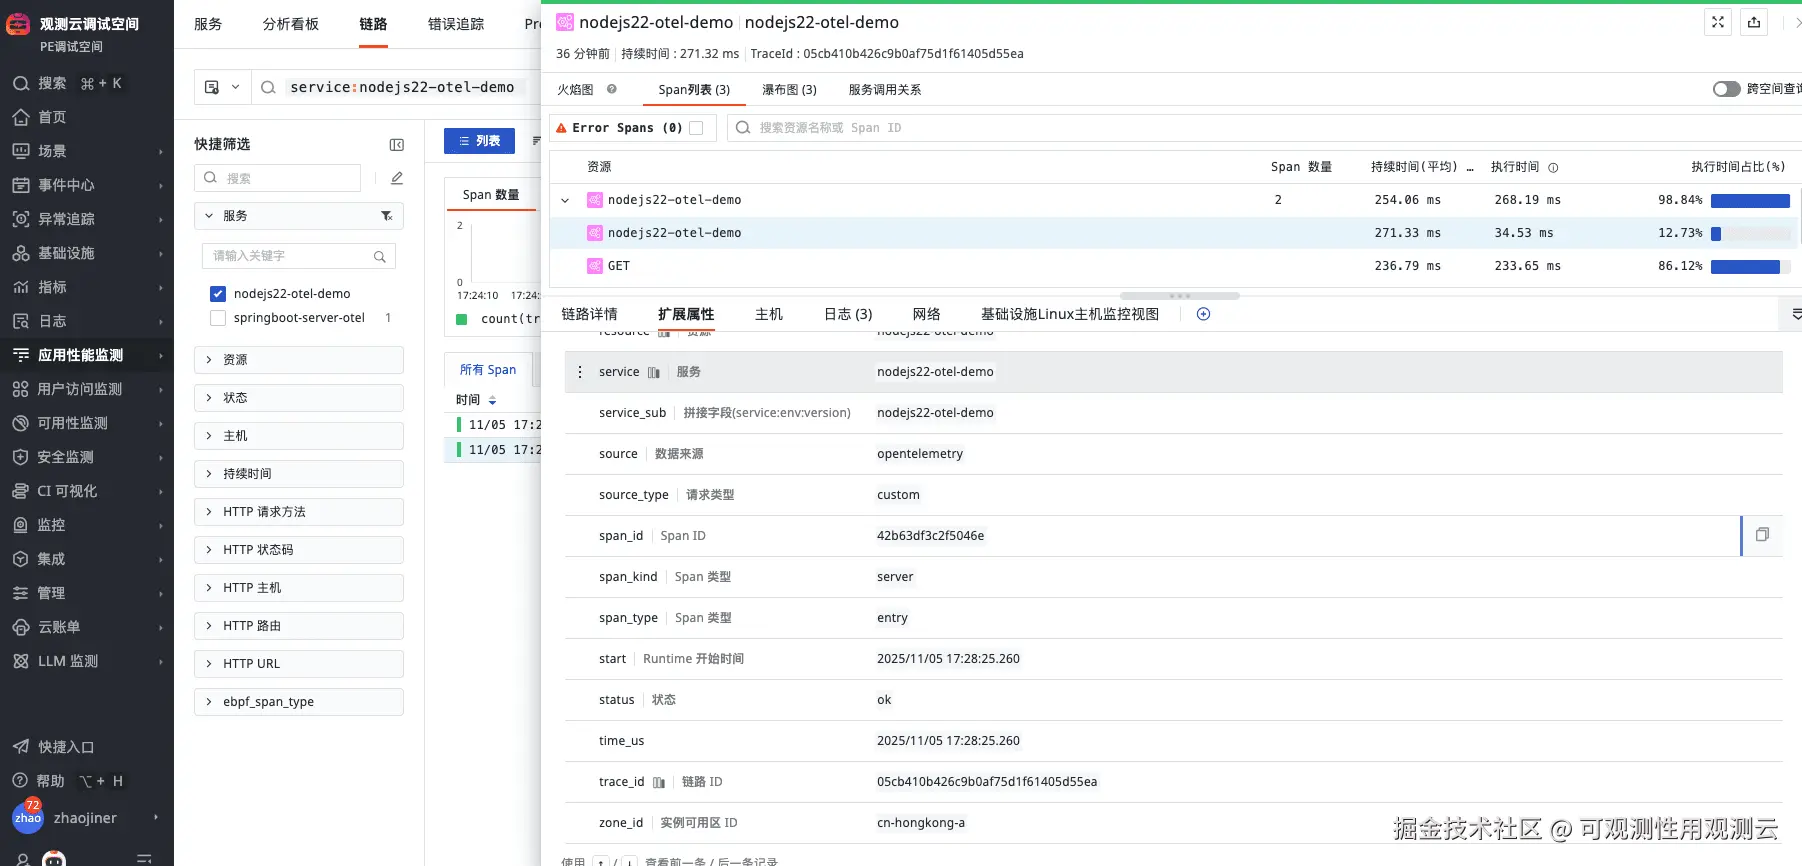Expand the 持续时间 filter section

pos(298,474)
